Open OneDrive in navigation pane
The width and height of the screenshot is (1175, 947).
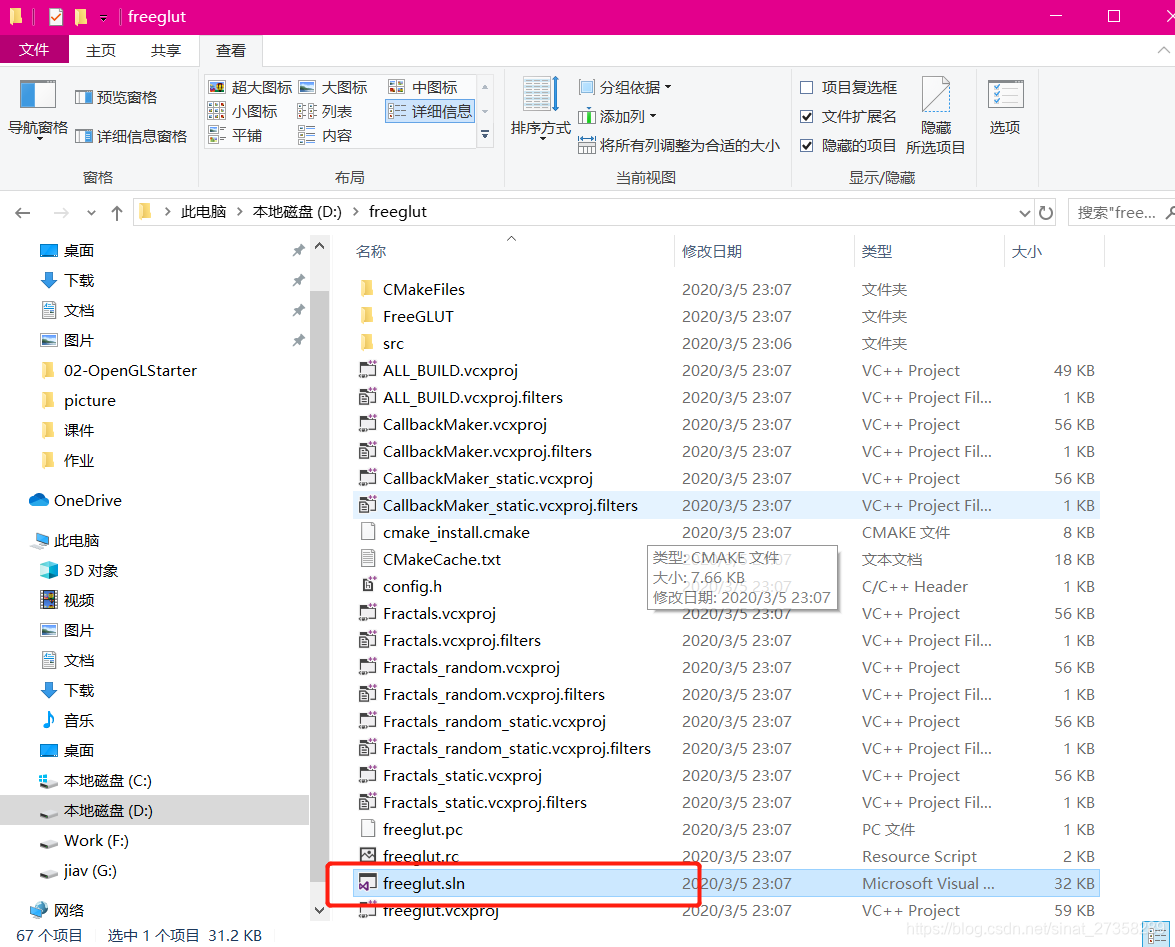[x=75, y=500]
